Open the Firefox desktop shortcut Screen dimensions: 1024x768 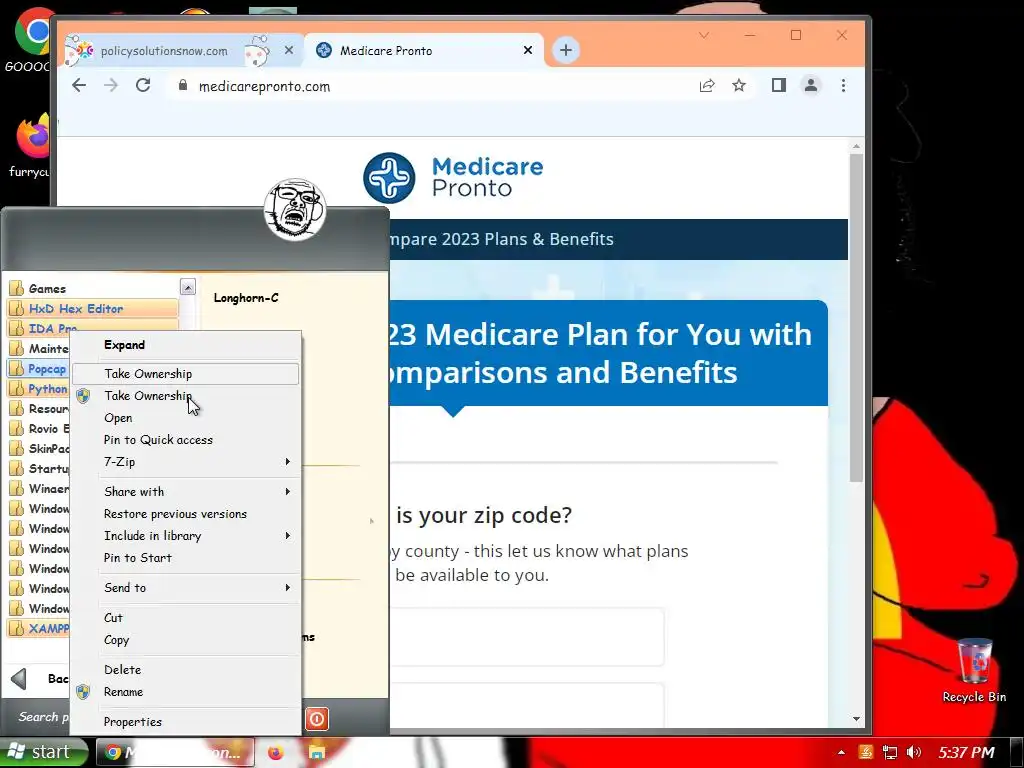pos(31,145)
